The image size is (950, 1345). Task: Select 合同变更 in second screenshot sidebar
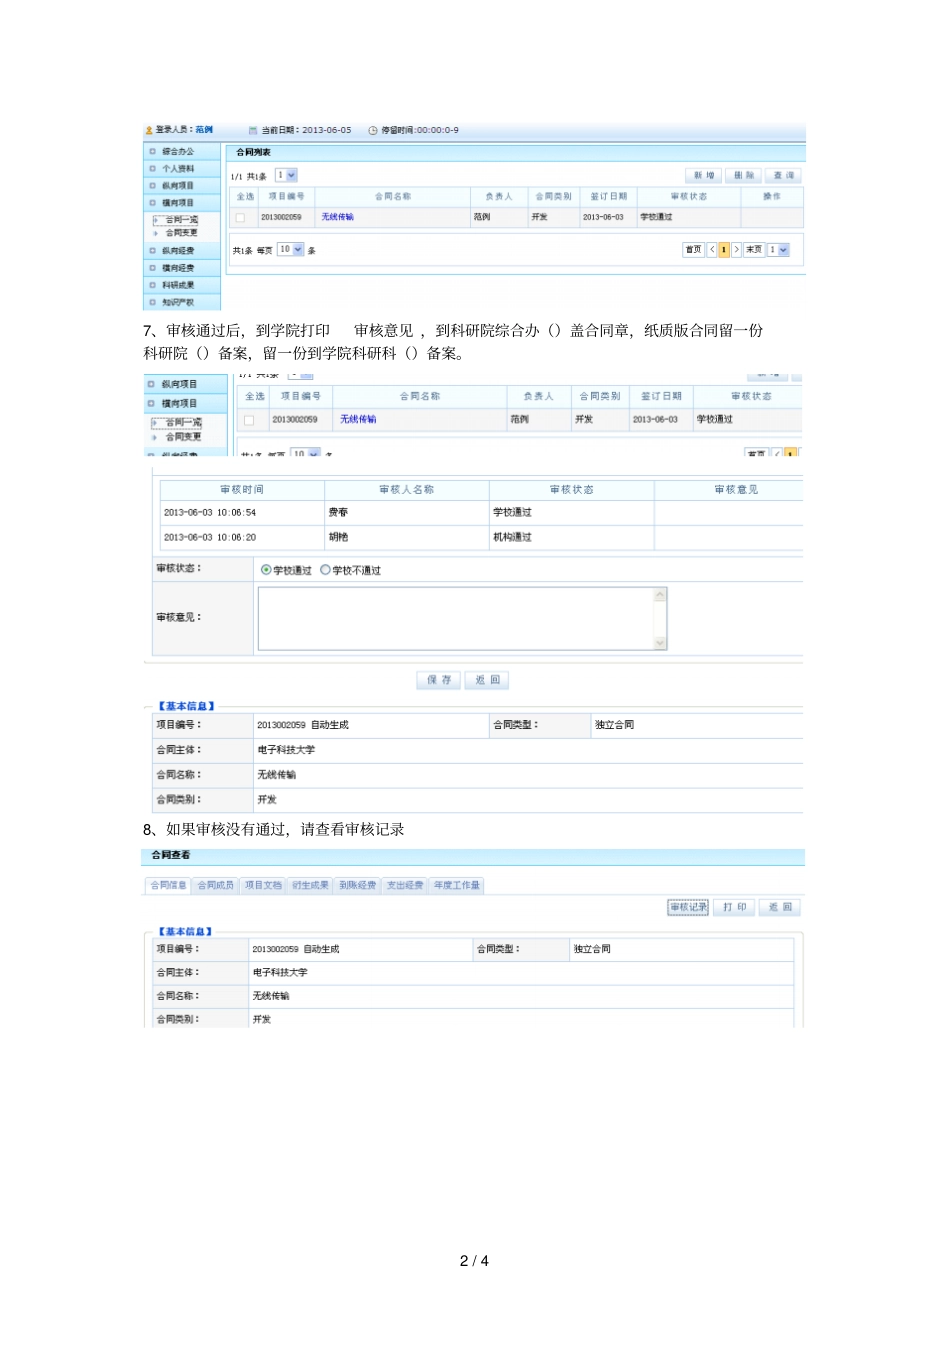point(183,437)
